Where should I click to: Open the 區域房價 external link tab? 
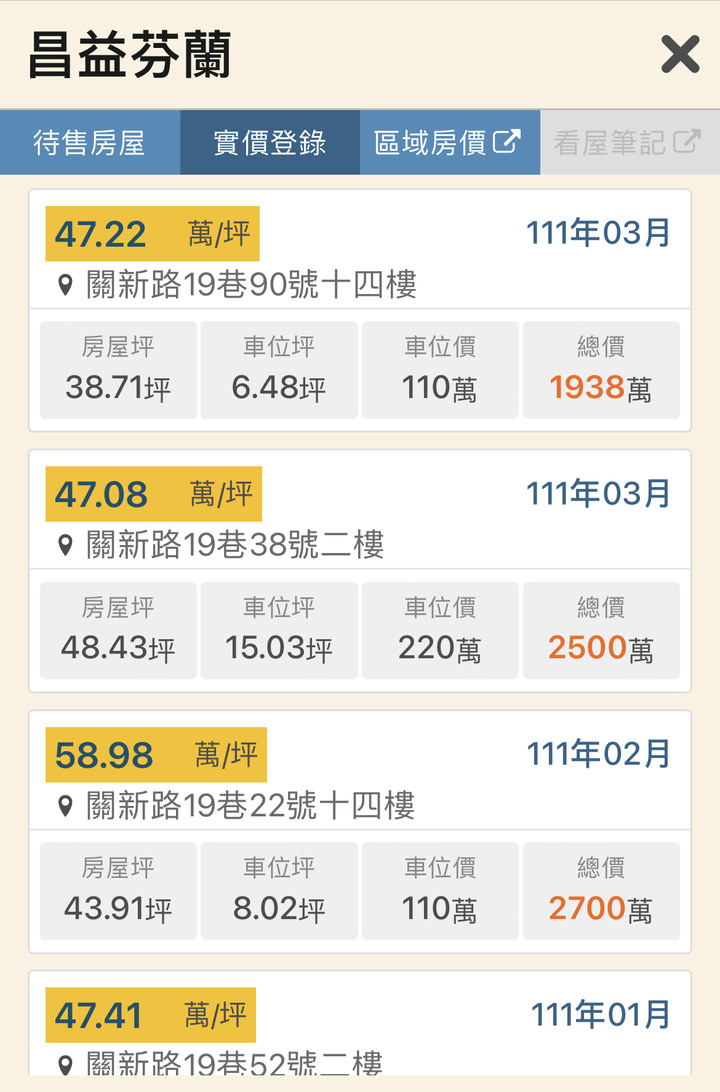coord(450,142)
